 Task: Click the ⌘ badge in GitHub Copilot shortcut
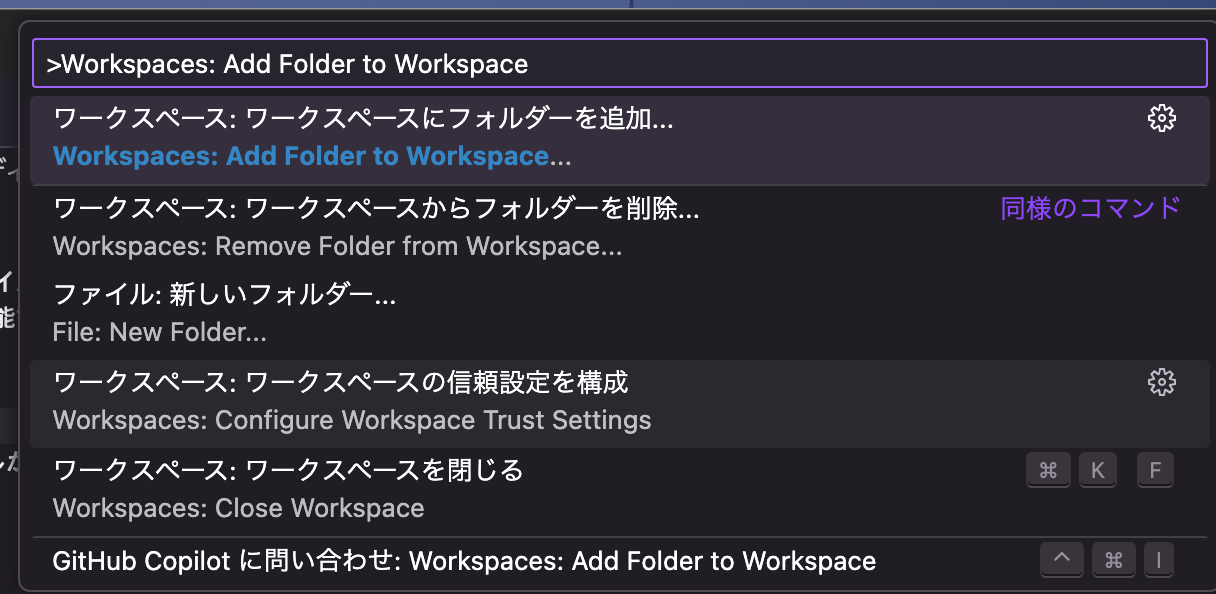pyautogui.click(x=1113, y=560)
